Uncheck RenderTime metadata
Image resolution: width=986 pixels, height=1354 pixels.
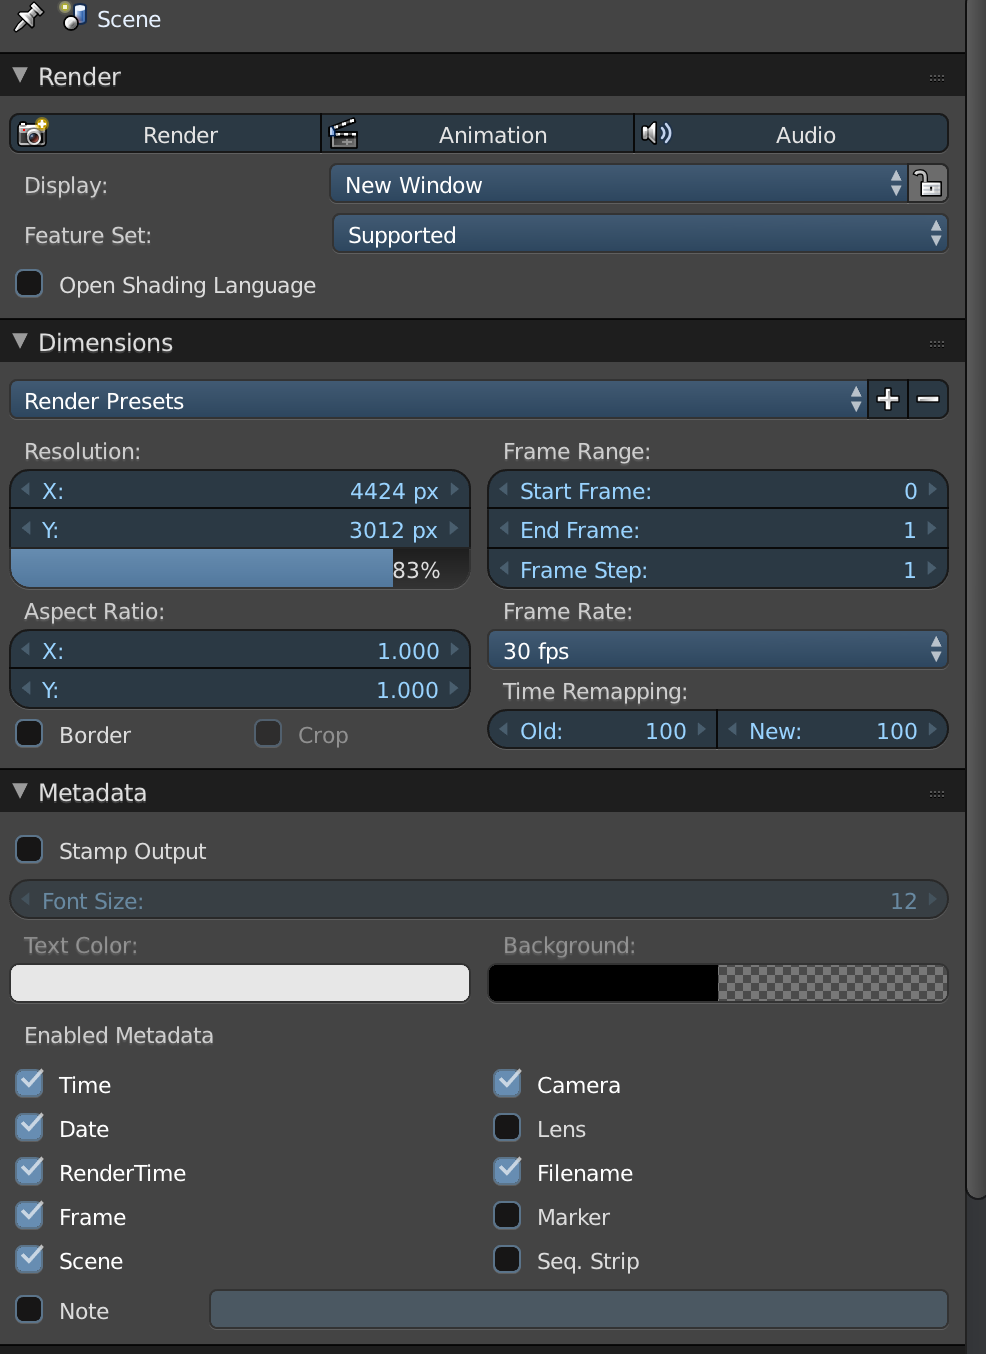tap(30, 1171)
